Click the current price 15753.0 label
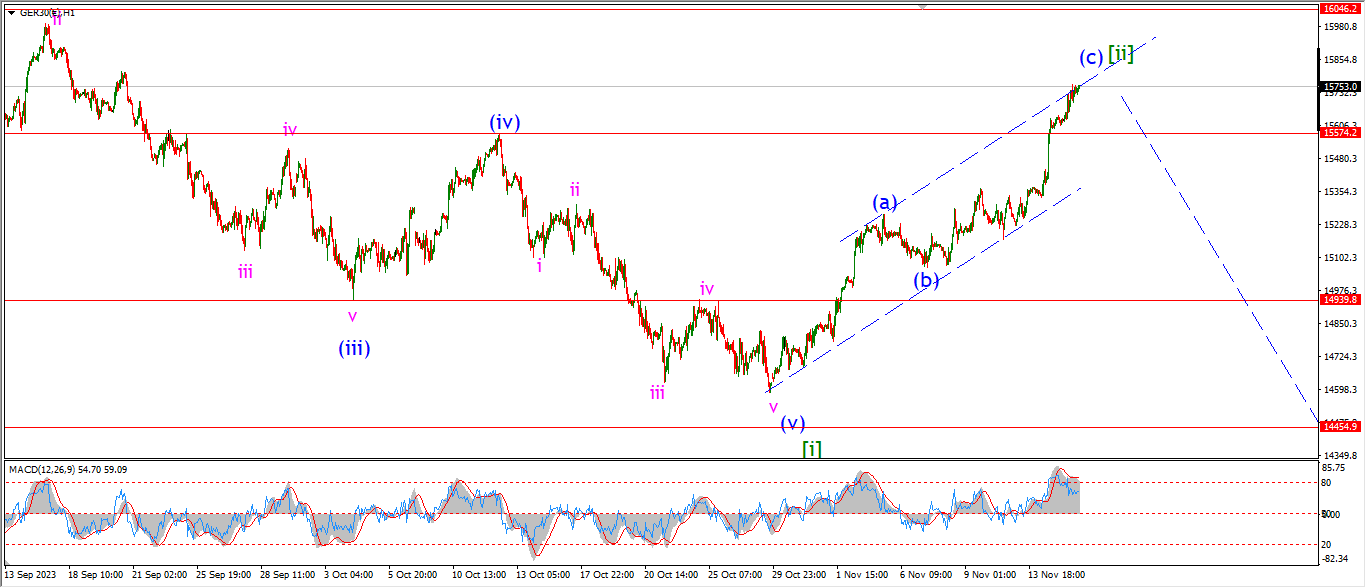 1339,87
